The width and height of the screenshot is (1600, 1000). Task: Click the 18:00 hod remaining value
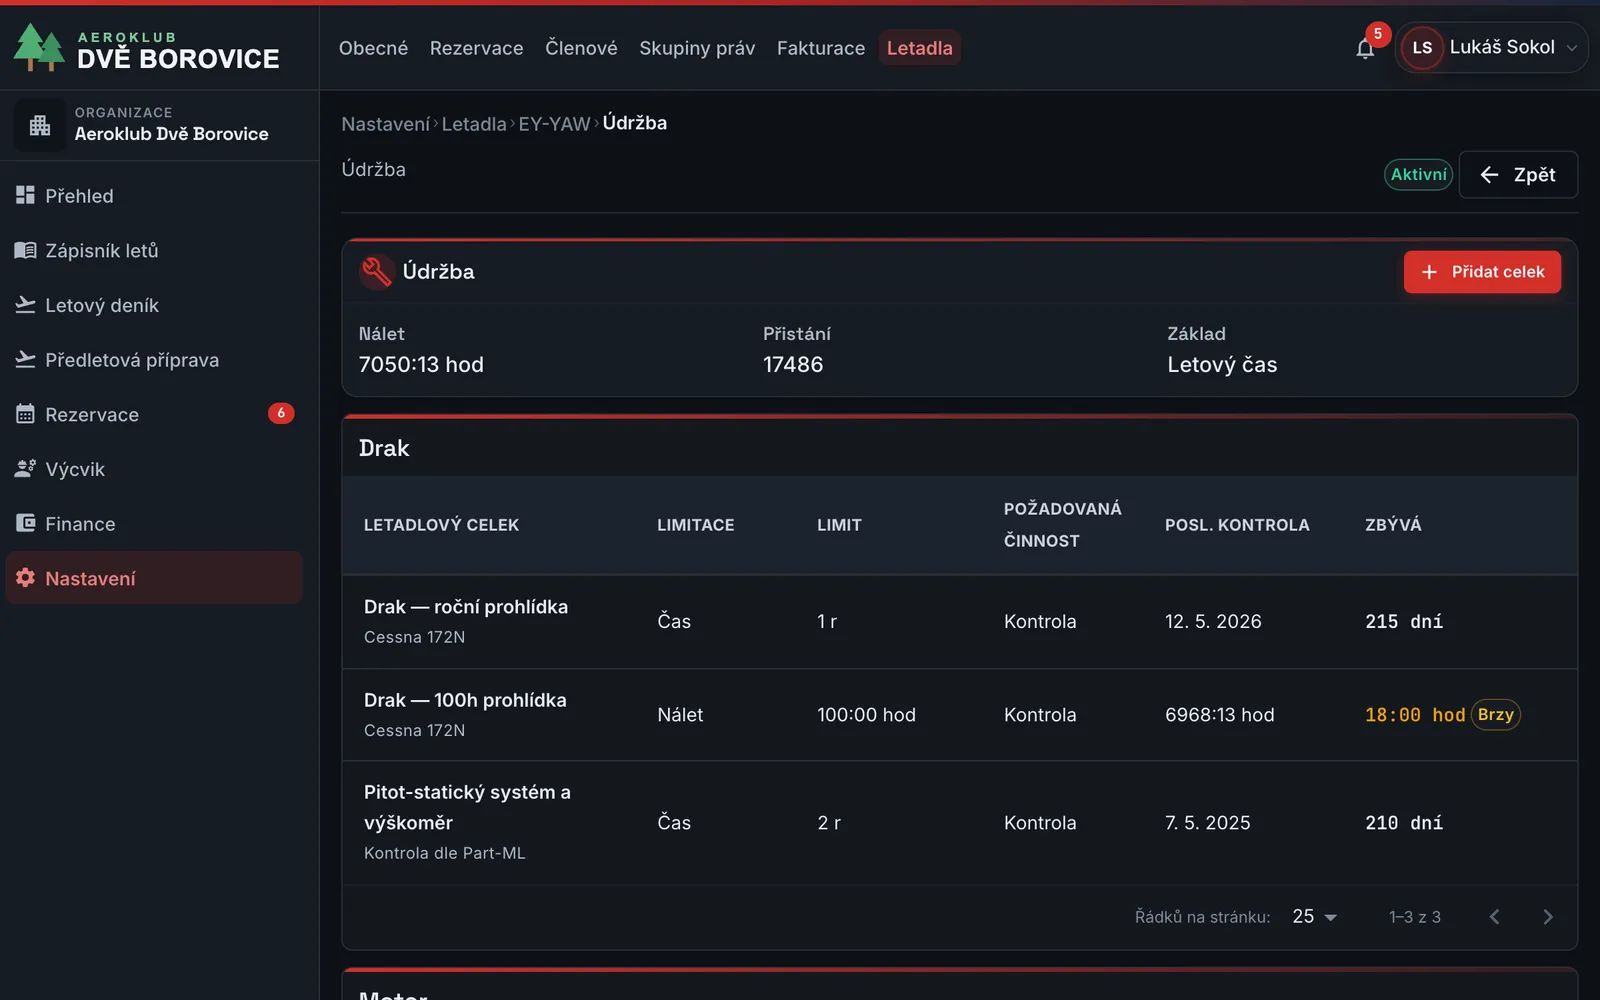[x=1415, y=715]
